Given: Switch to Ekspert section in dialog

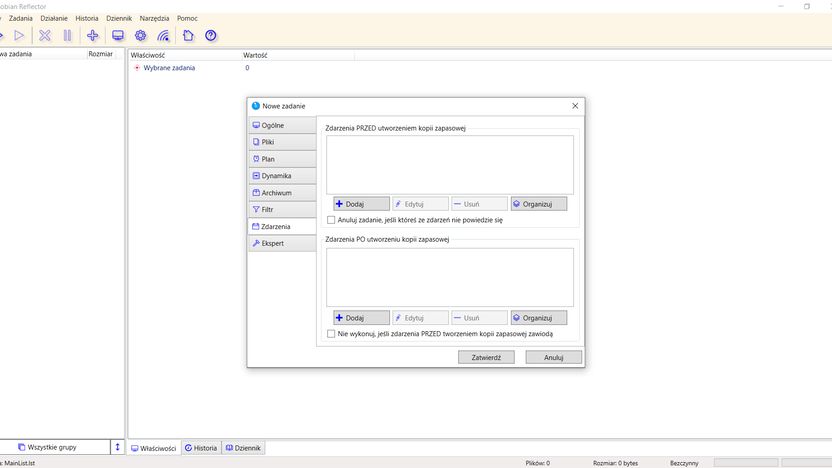Looking at the screenshot, I should point(282,243).
